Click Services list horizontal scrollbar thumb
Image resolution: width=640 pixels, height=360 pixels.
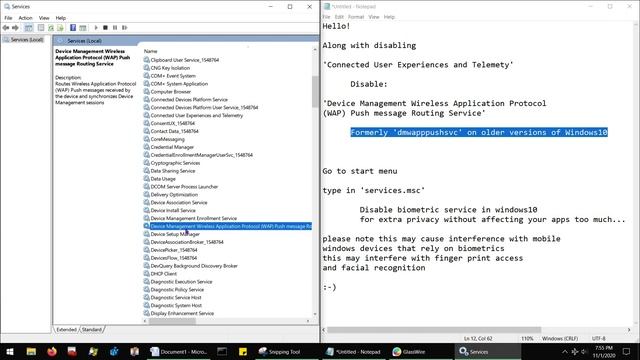[172, 321]
